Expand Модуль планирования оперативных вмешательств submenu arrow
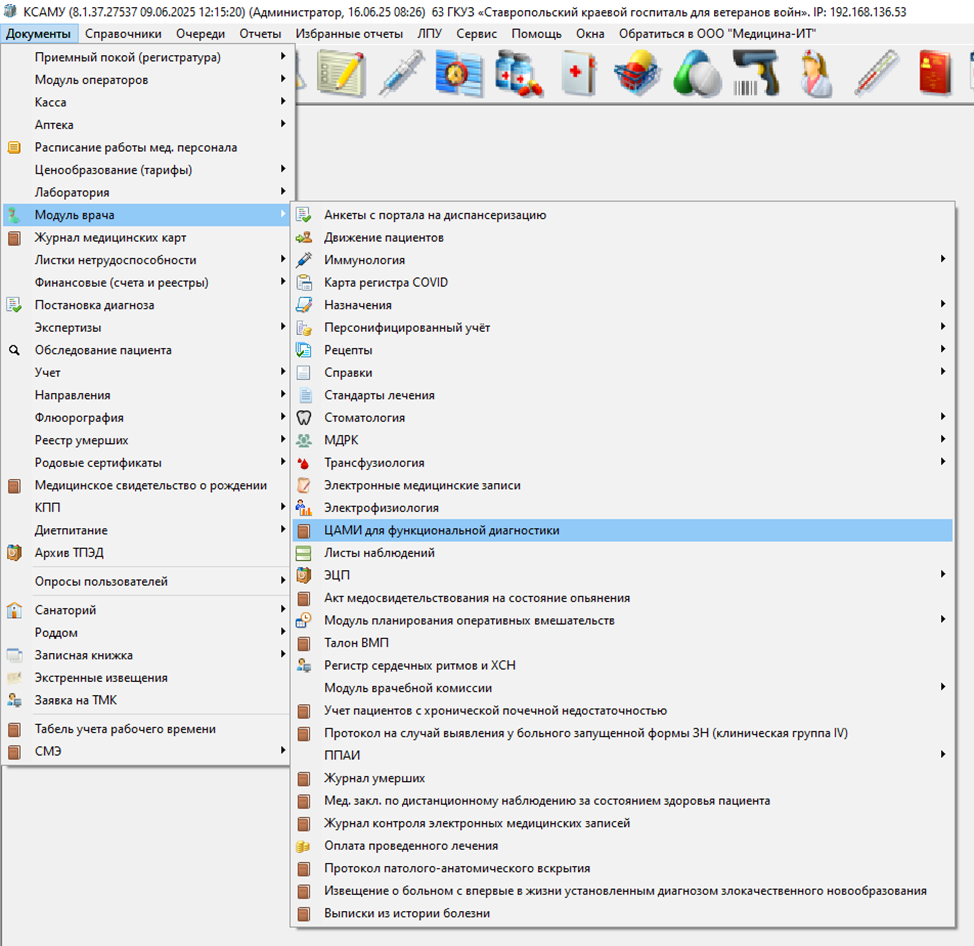 (943, 620)
